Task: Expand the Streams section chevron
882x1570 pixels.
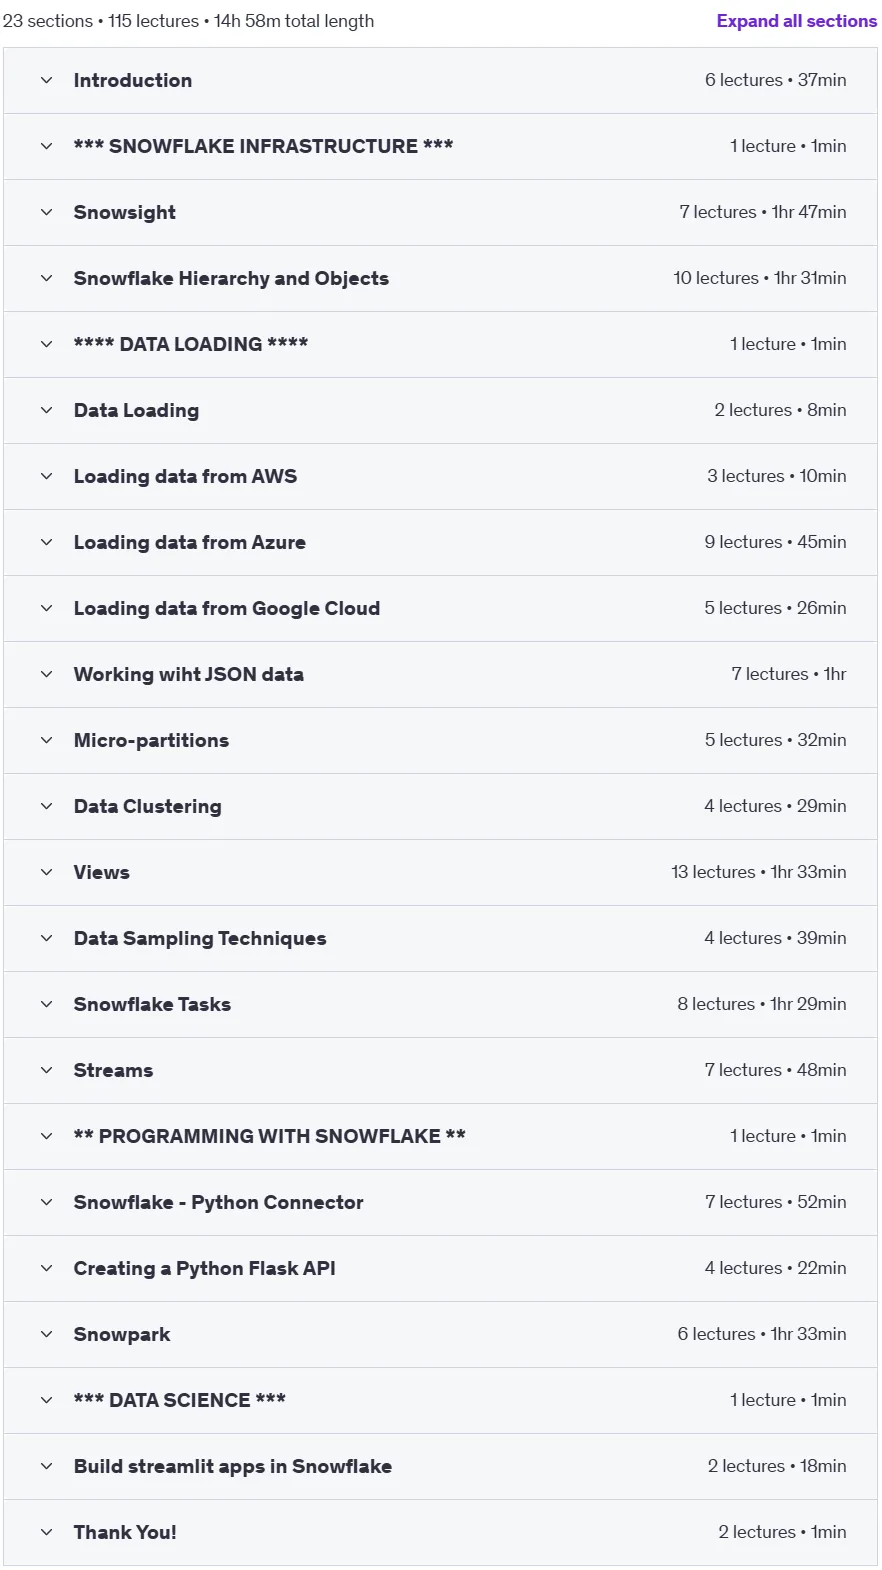Action: [46, 1070]
